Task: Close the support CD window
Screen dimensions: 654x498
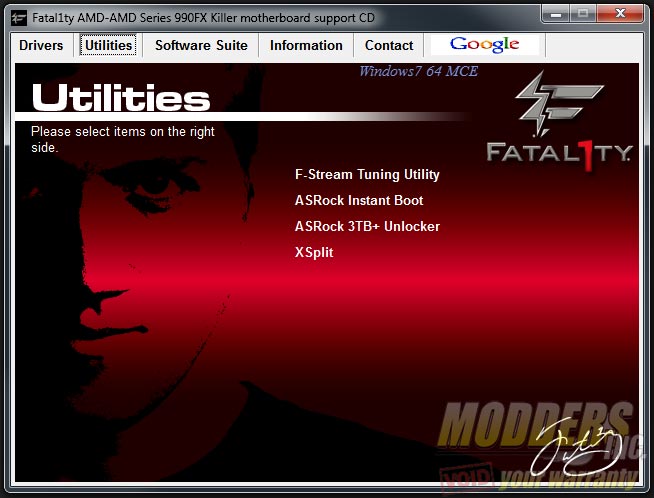Action: [620, 13]
